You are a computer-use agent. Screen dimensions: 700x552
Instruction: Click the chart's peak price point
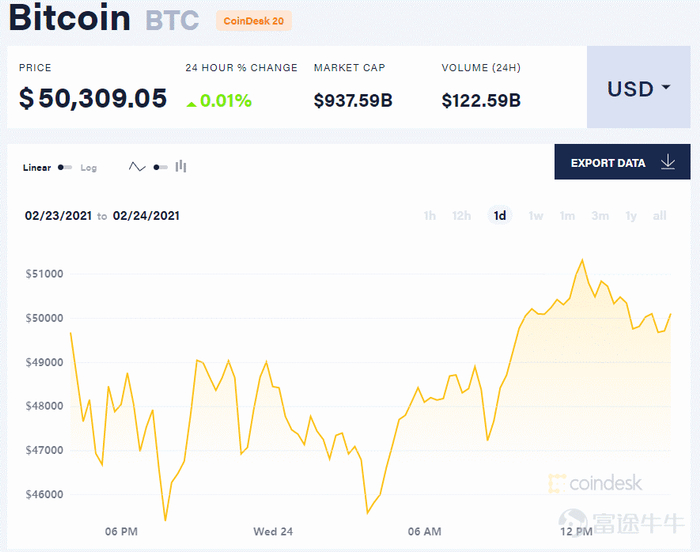click(581, 260)
